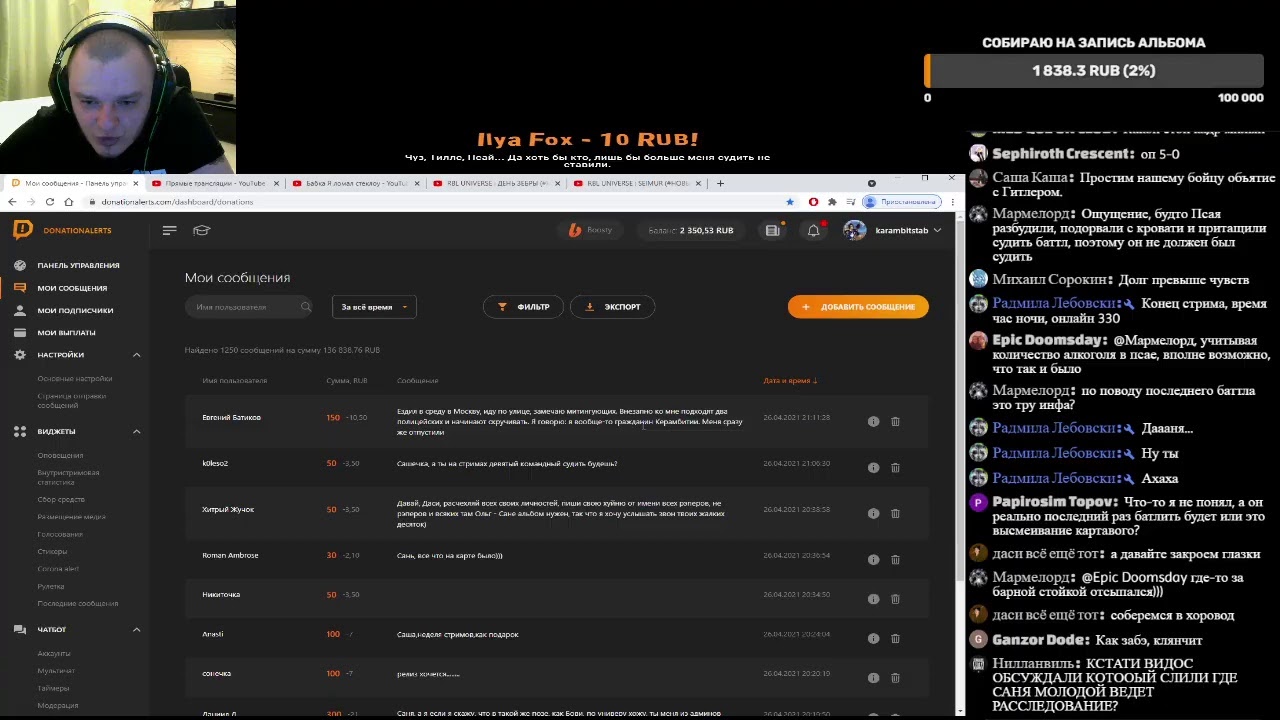1280x720 pixels.
Task: Click the ФИЛЬТР button
Action: coord(523,307)
